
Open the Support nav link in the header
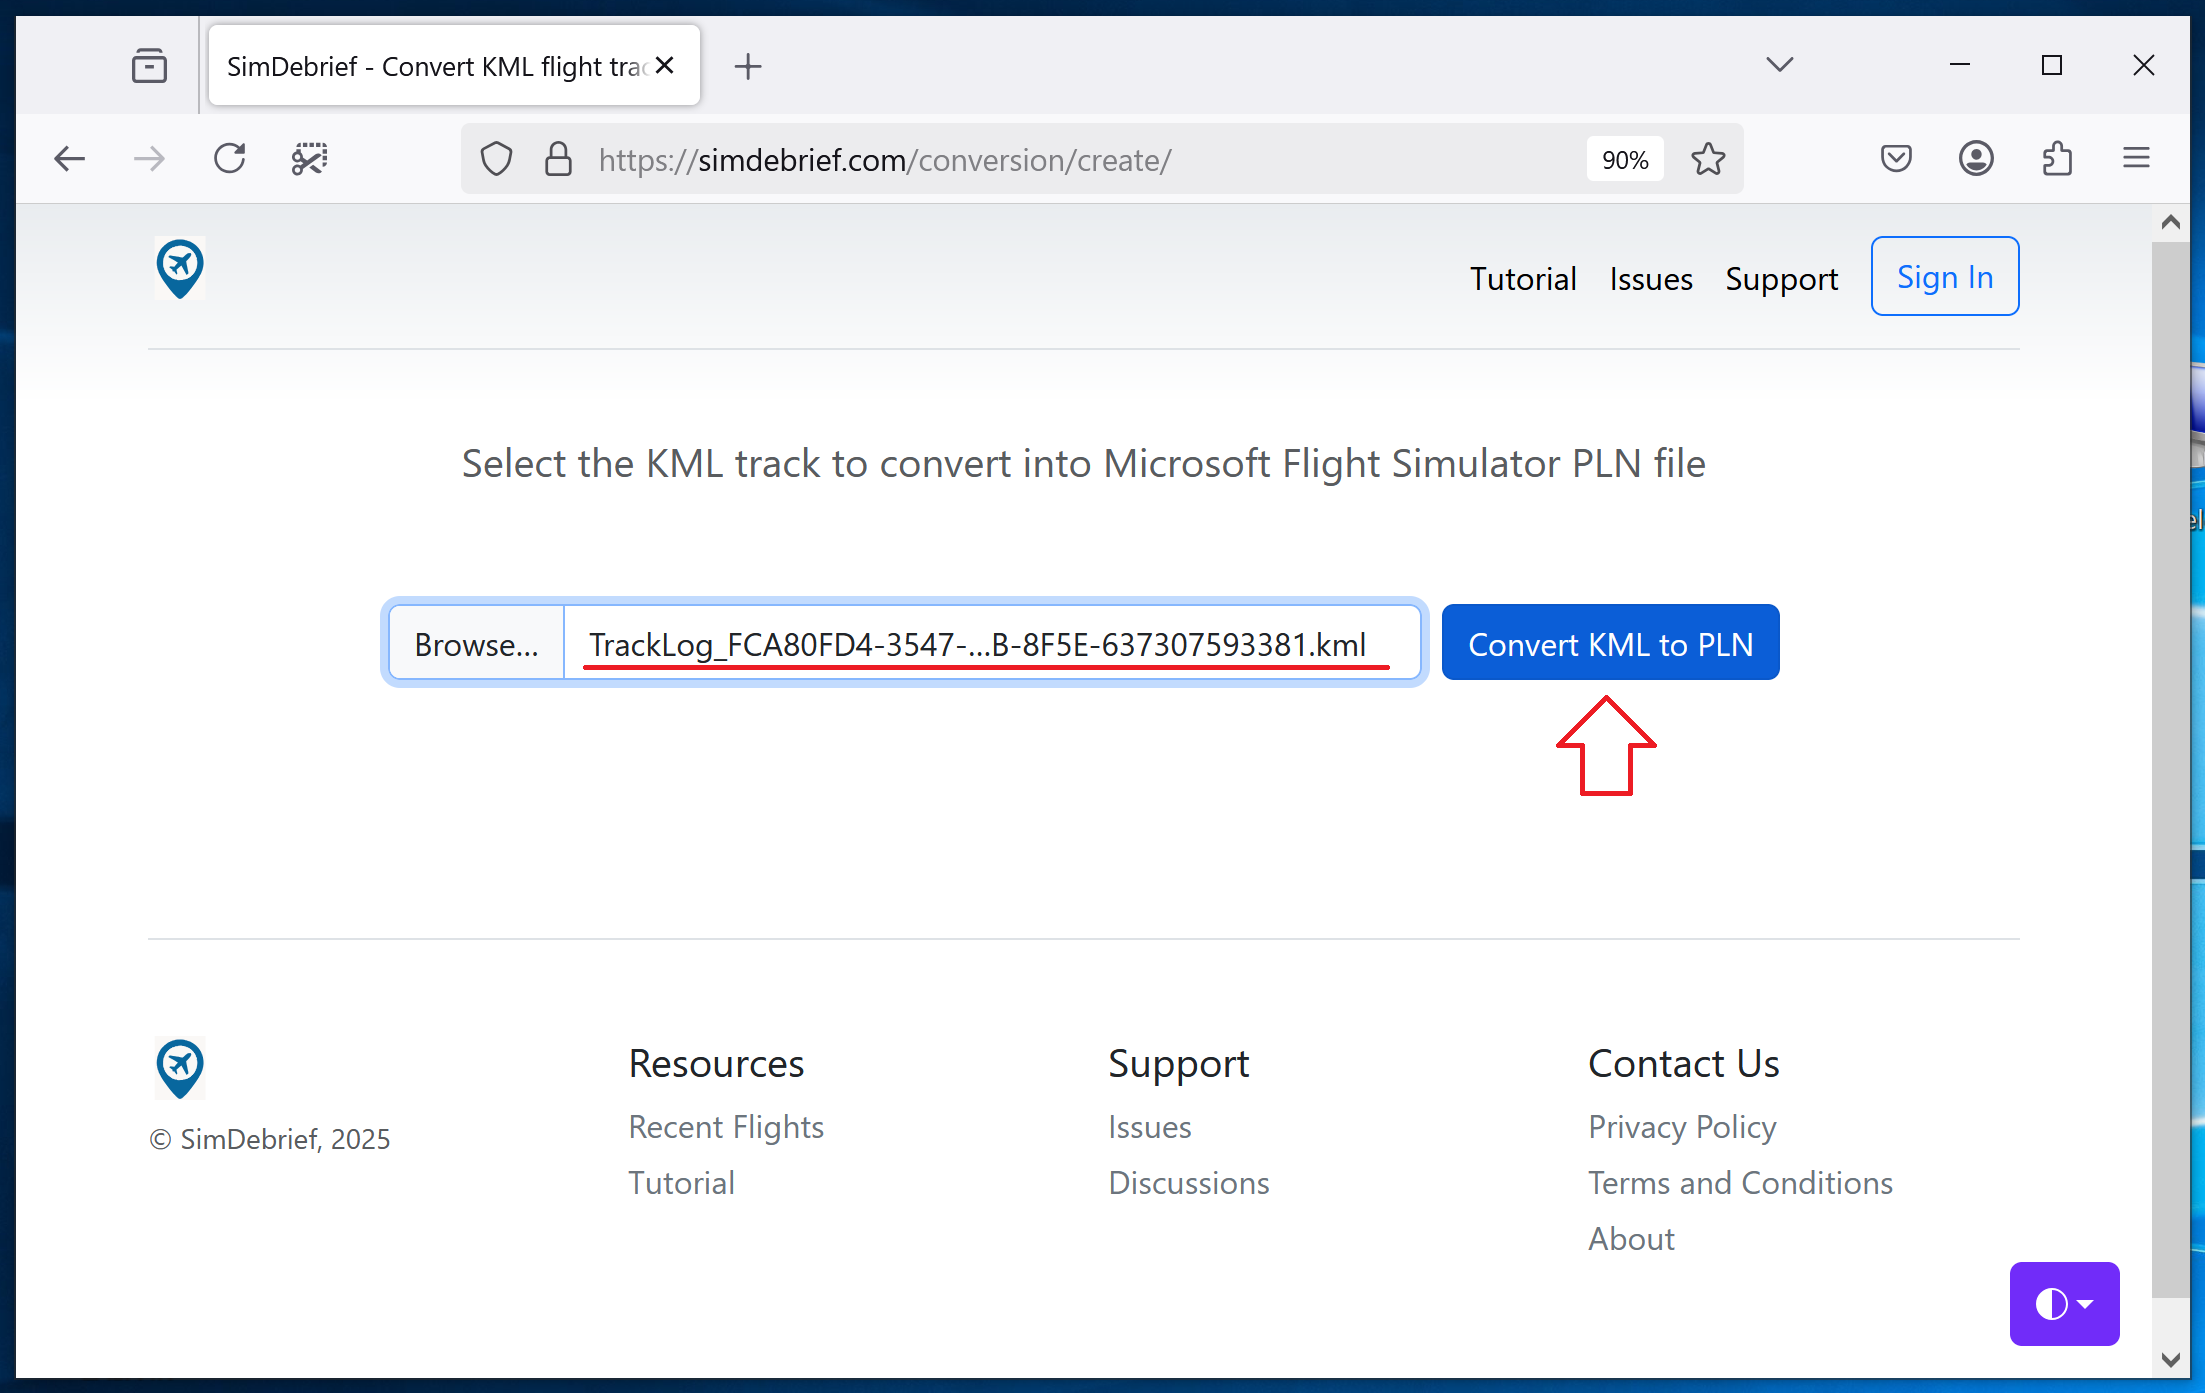click(x=1782, y=278)
